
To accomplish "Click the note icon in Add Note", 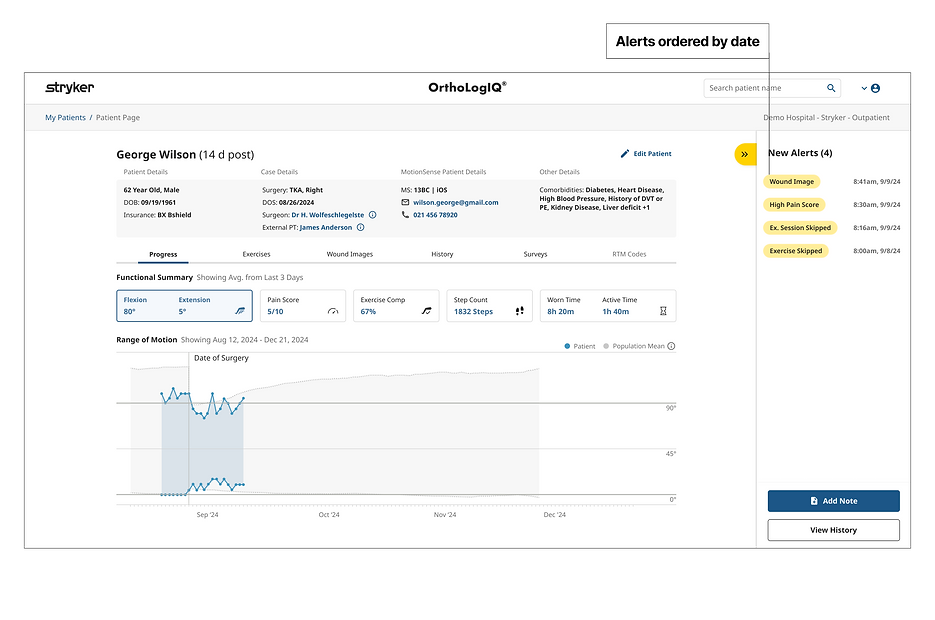I will pos(814,501).
